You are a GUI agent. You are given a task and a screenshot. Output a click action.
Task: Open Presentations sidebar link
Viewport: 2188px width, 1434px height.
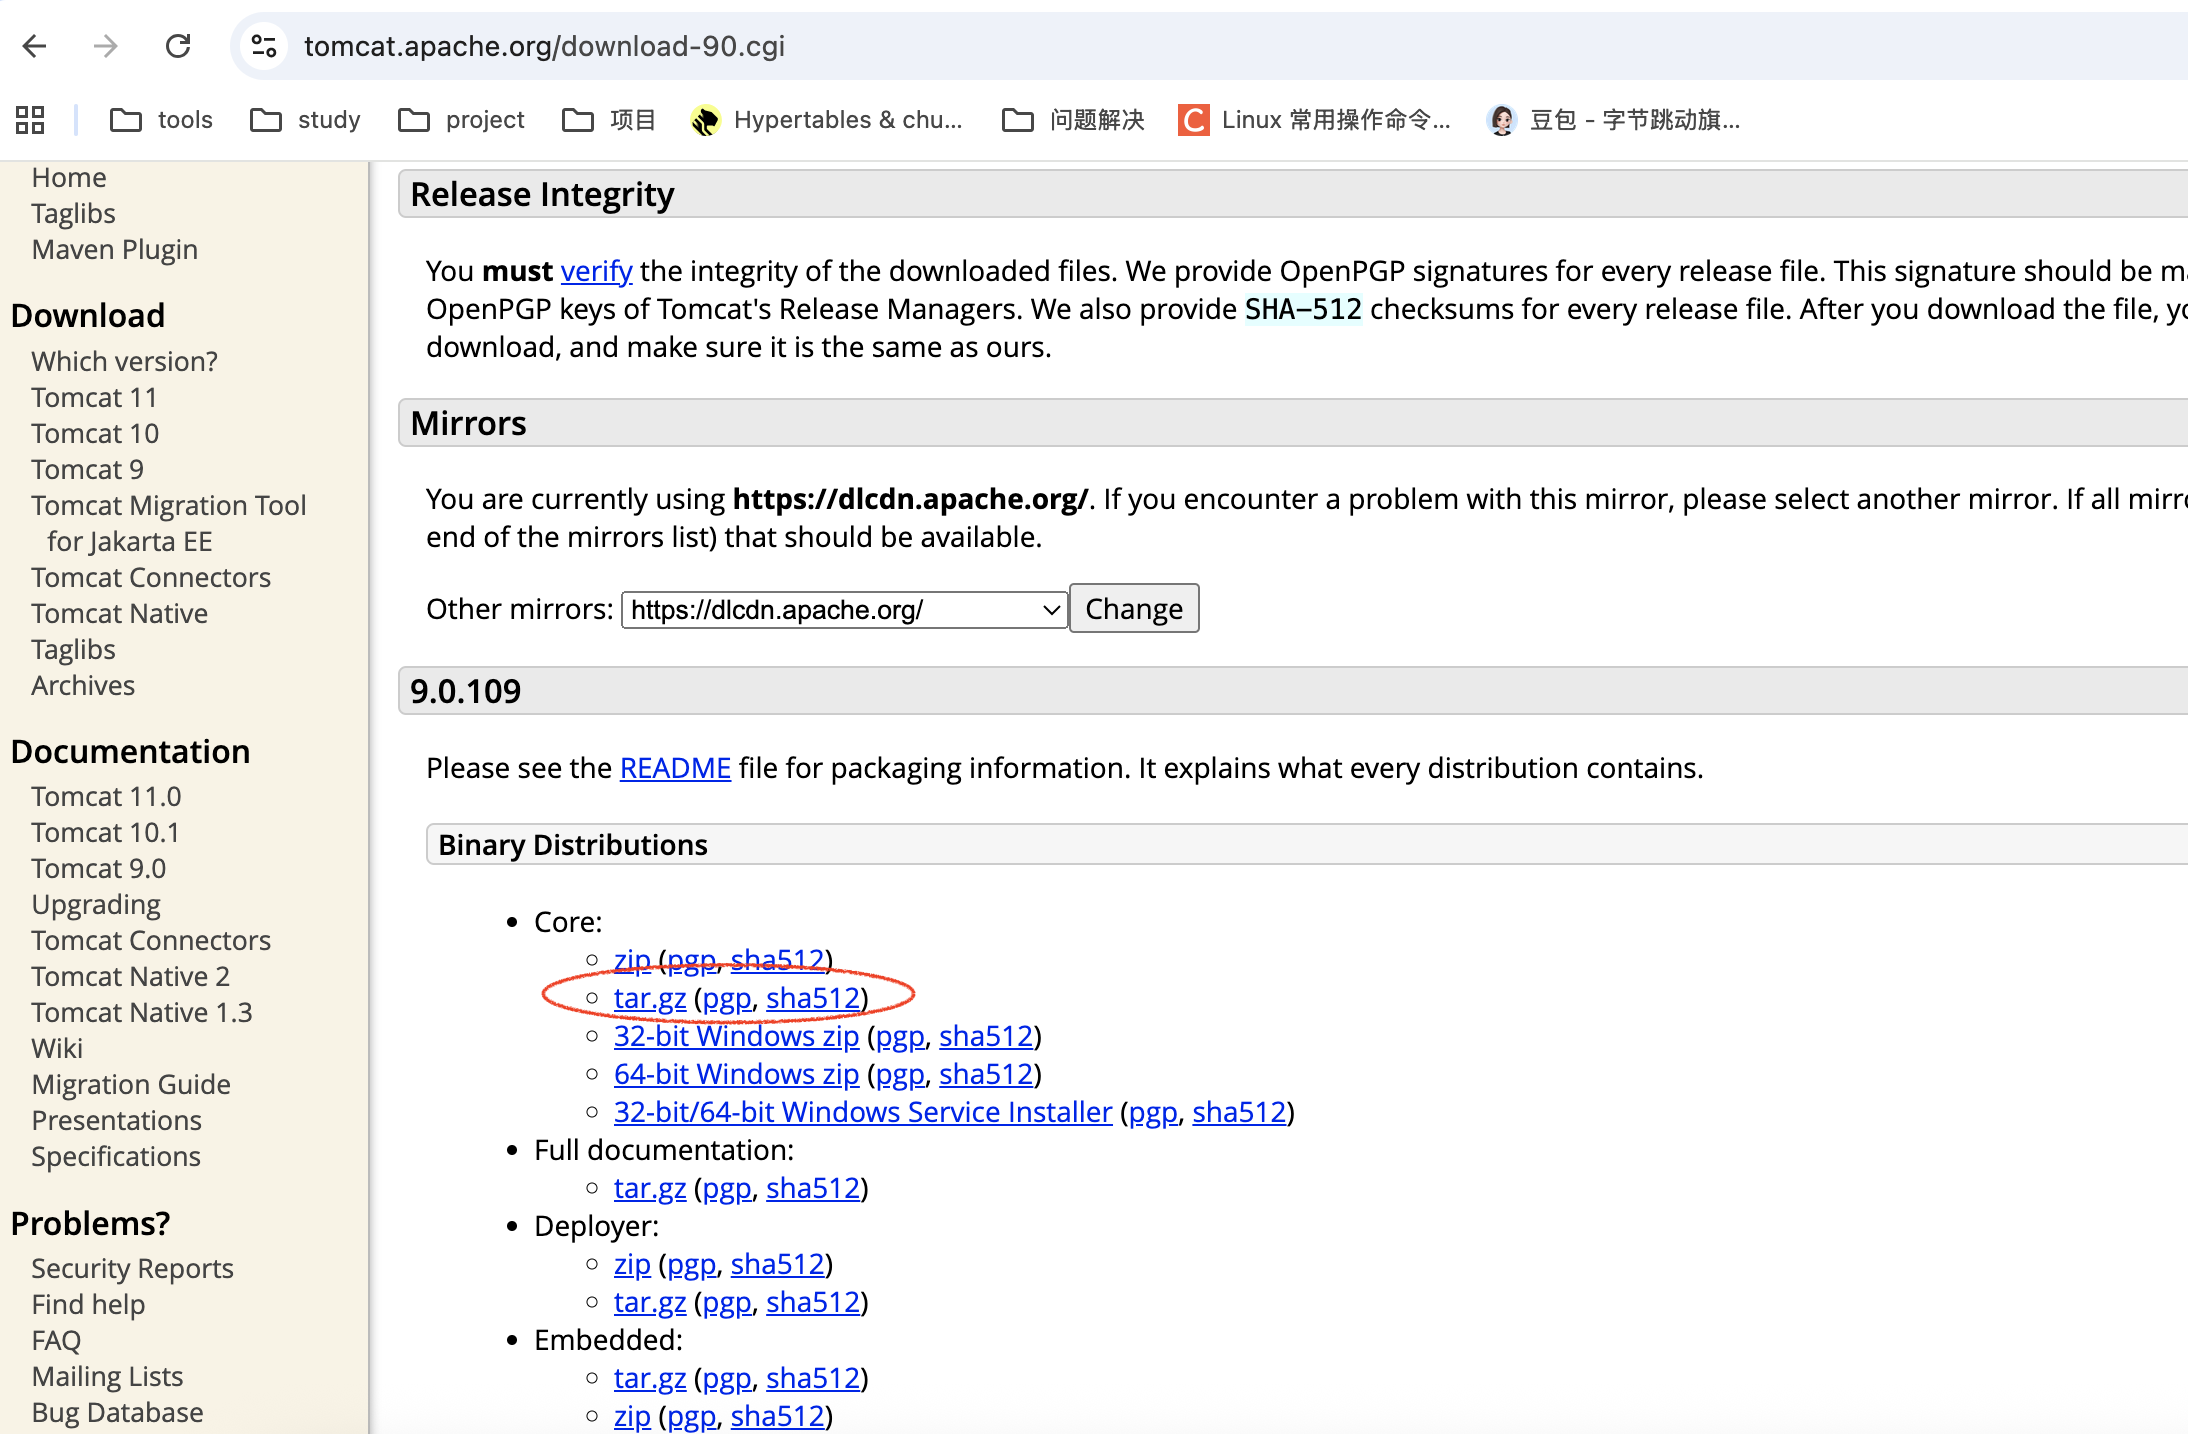(x=117, y=1120)
